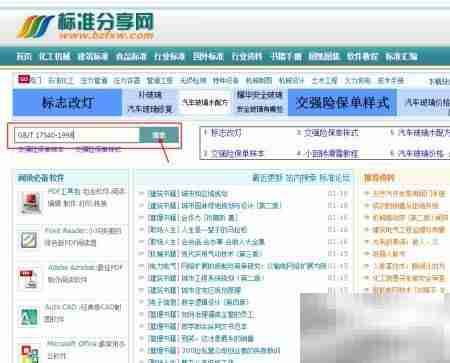Click the green search button
The width and height of the screenshot is (450, 363).
159,135
